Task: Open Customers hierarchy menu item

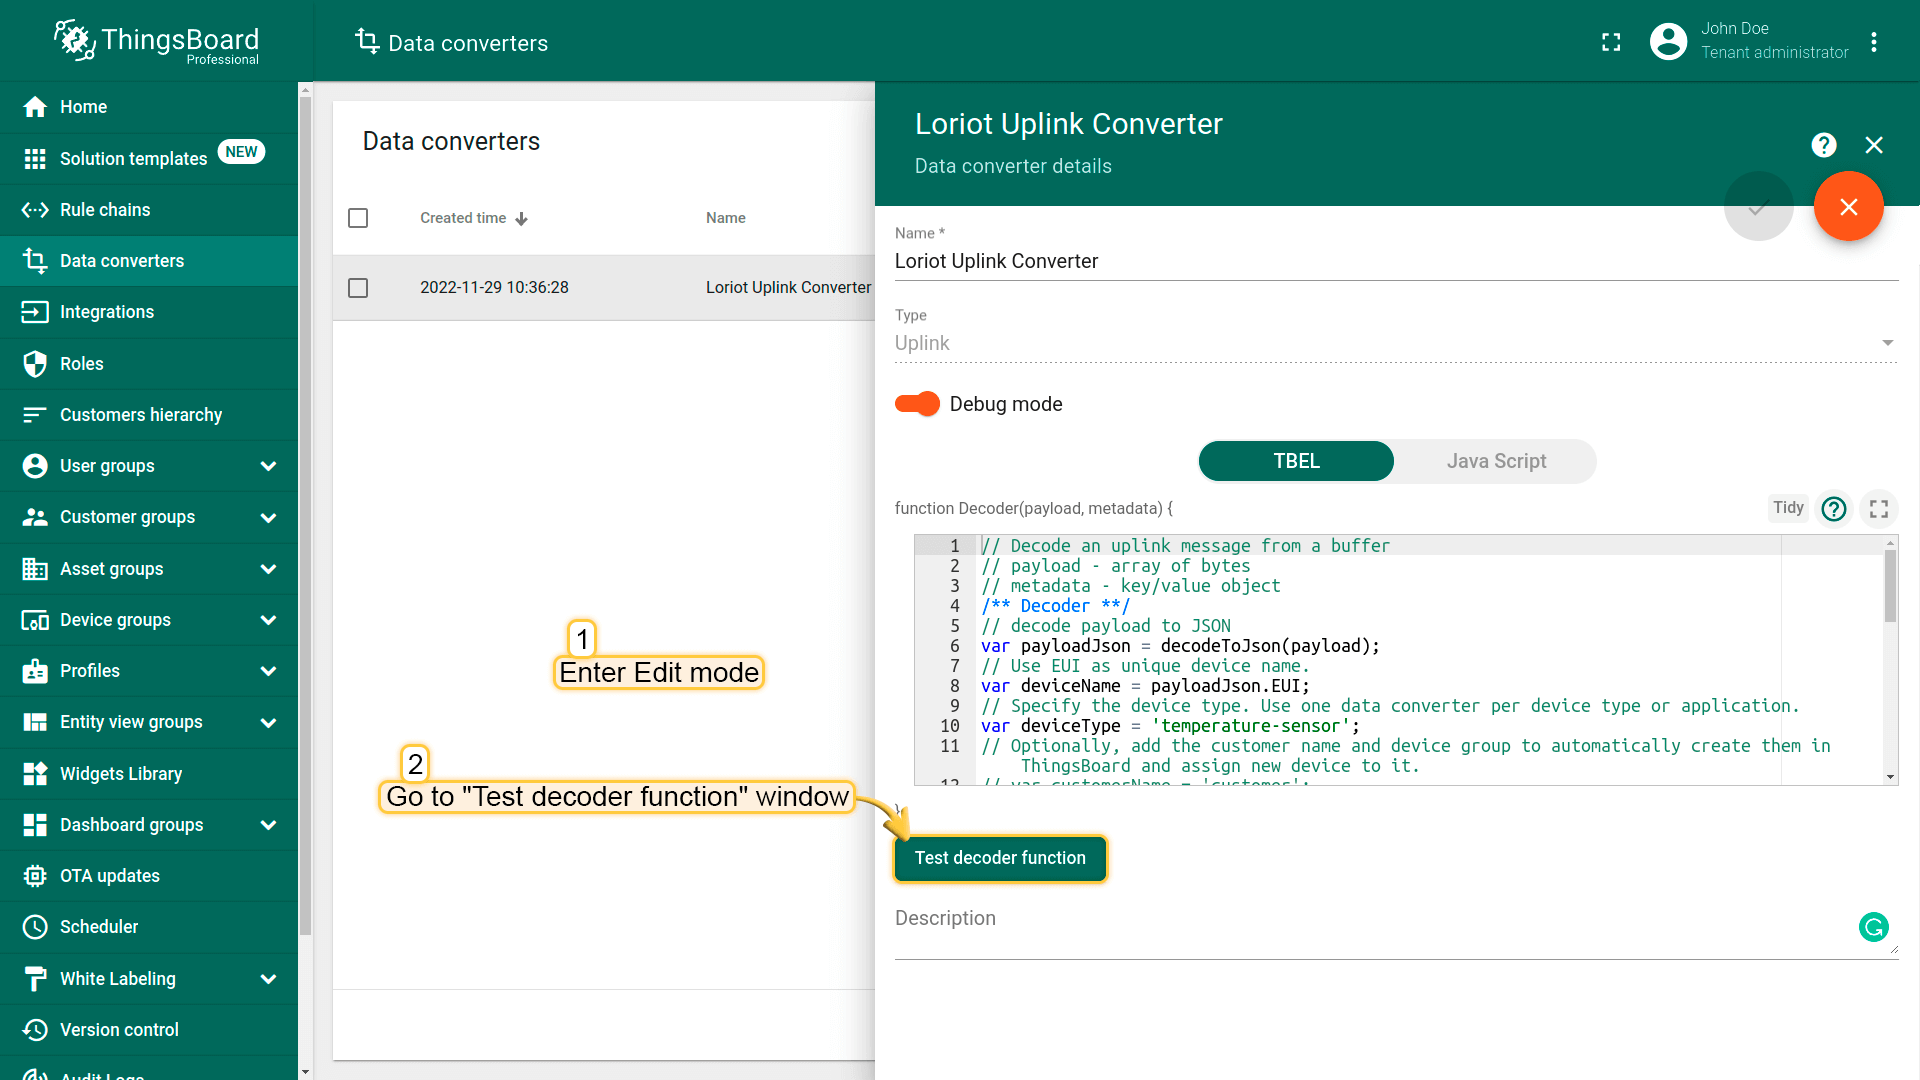Action: click(149, 415)
